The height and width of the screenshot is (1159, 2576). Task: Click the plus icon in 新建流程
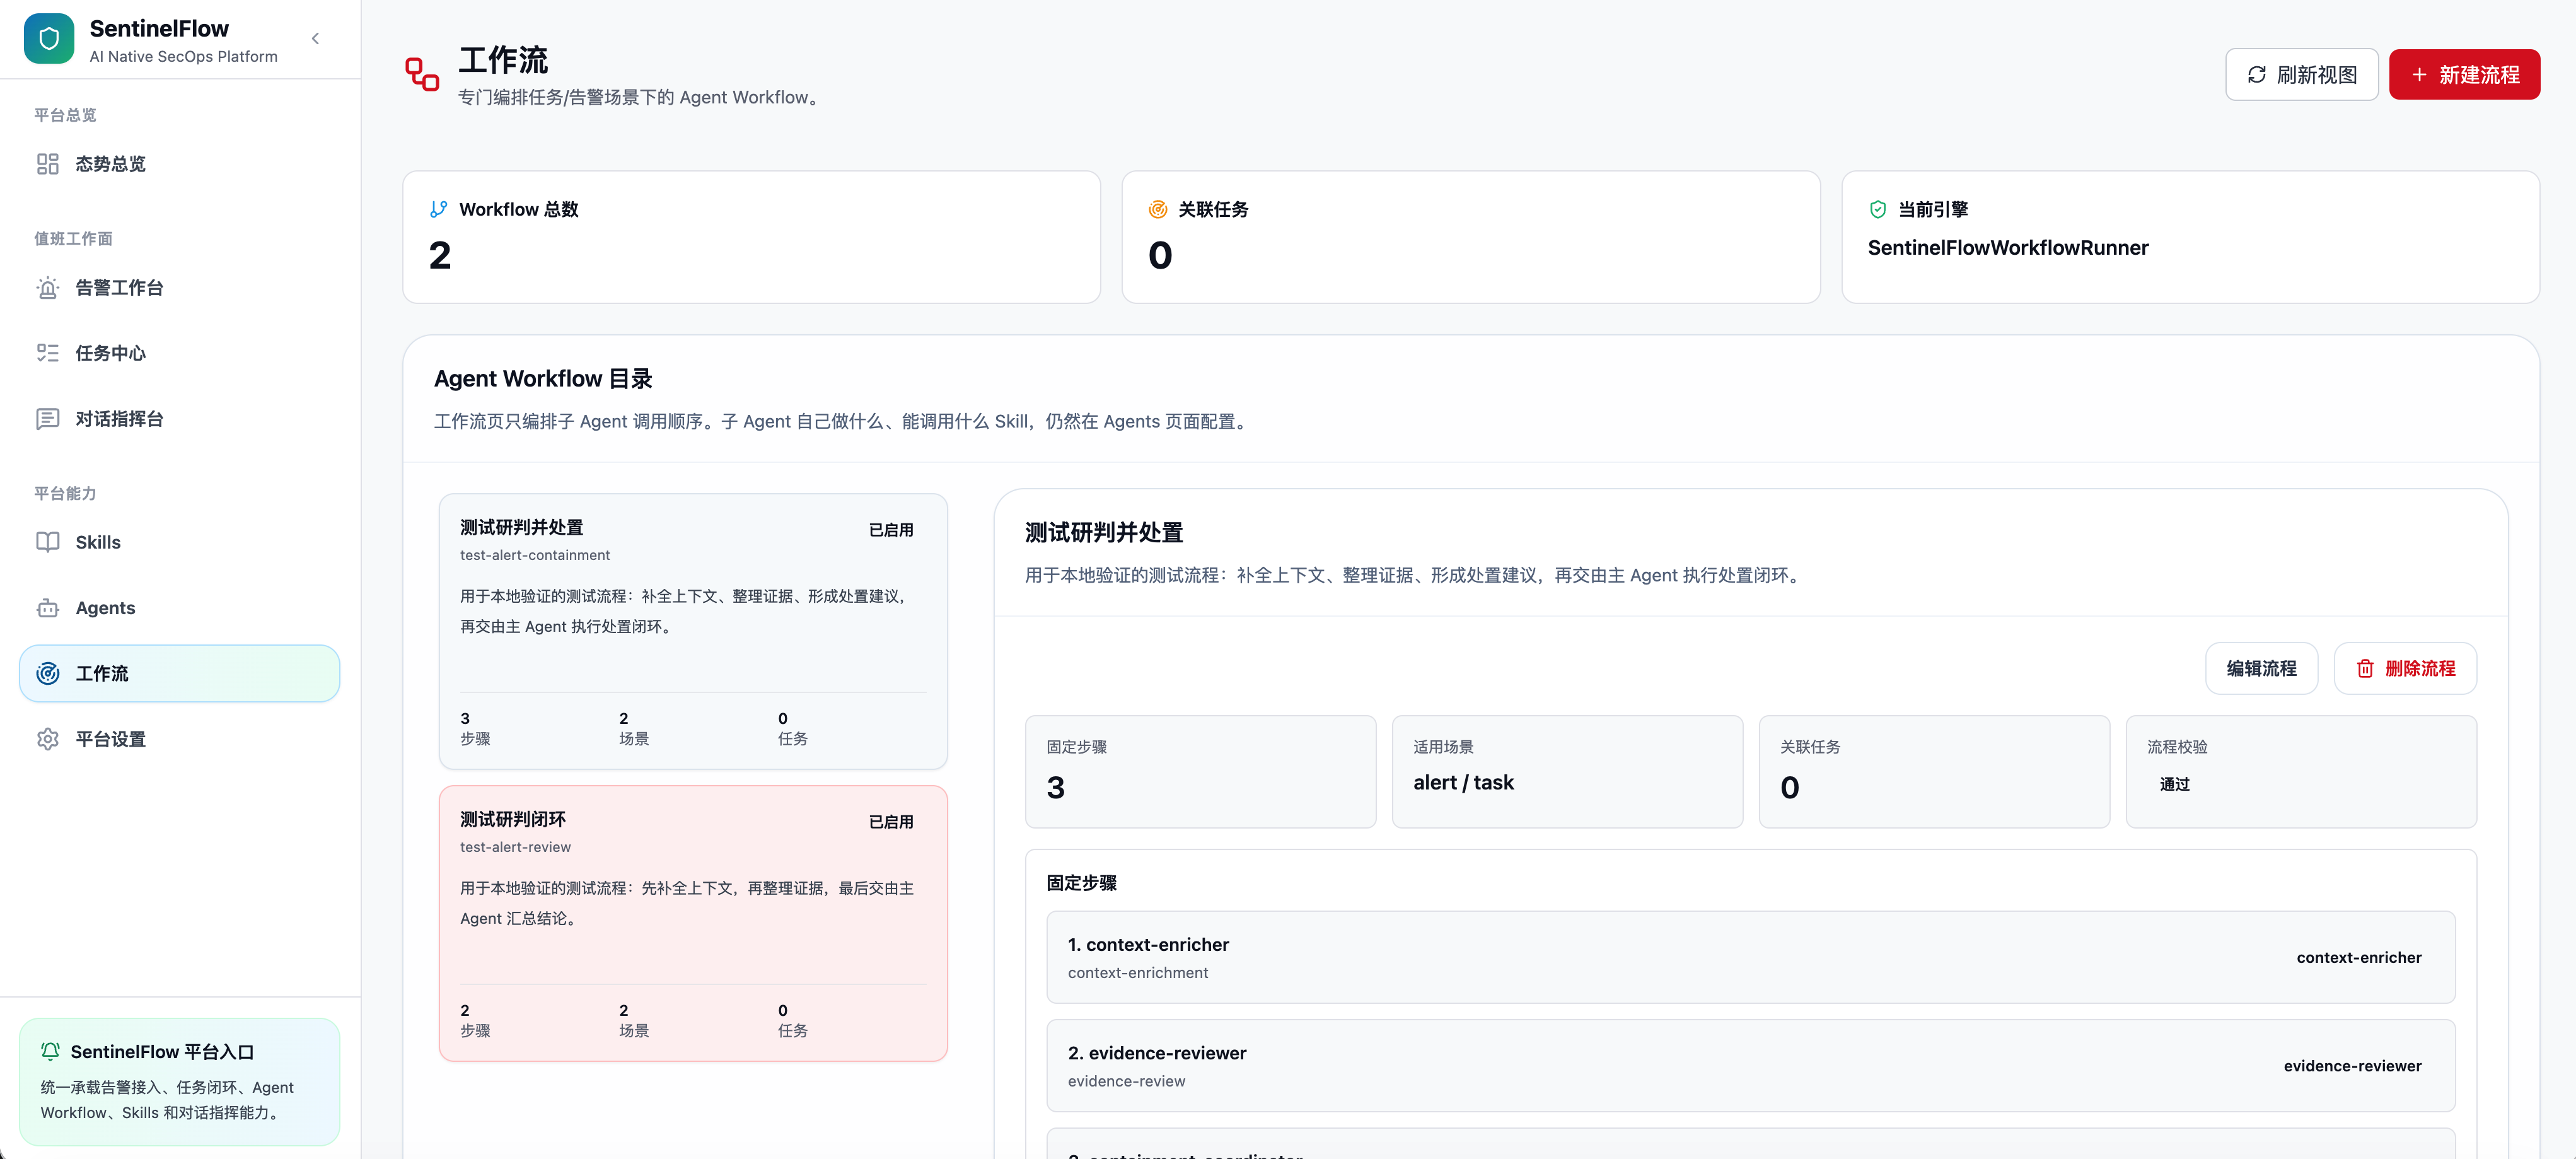tap(2419, 75)
